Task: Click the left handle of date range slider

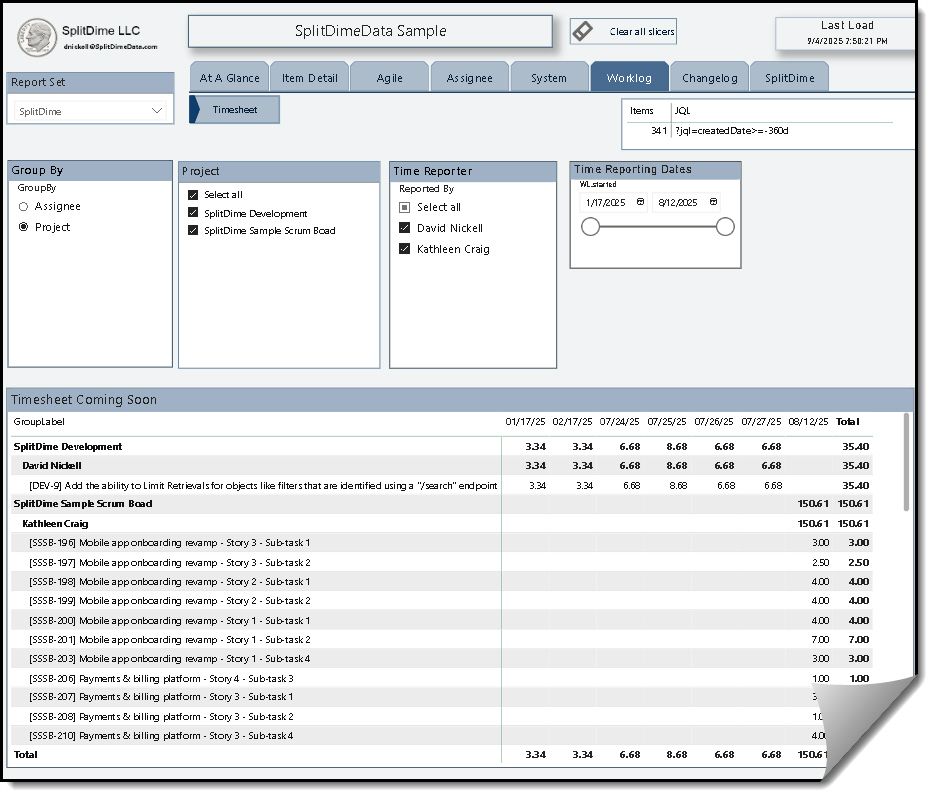Action: 591,227
